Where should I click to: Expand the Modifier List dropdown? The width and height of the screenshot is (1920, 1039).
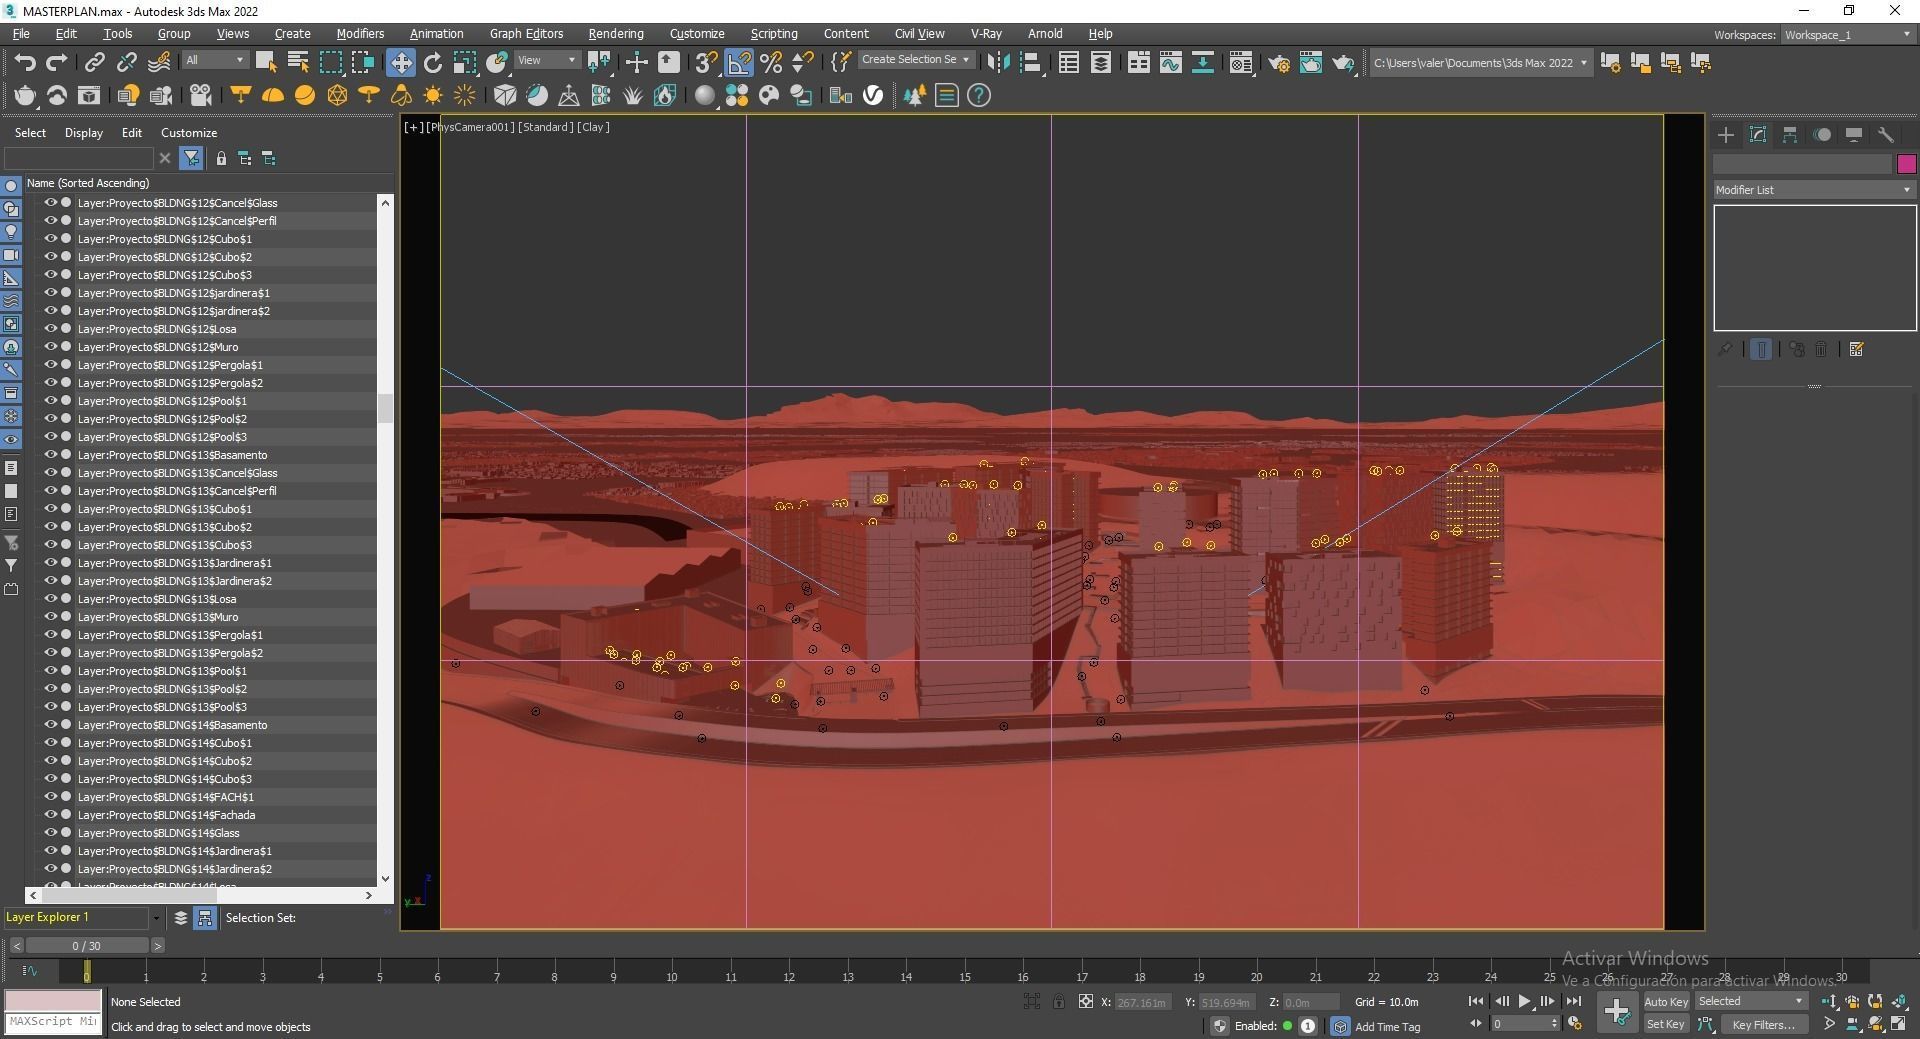coord(1814,190)
